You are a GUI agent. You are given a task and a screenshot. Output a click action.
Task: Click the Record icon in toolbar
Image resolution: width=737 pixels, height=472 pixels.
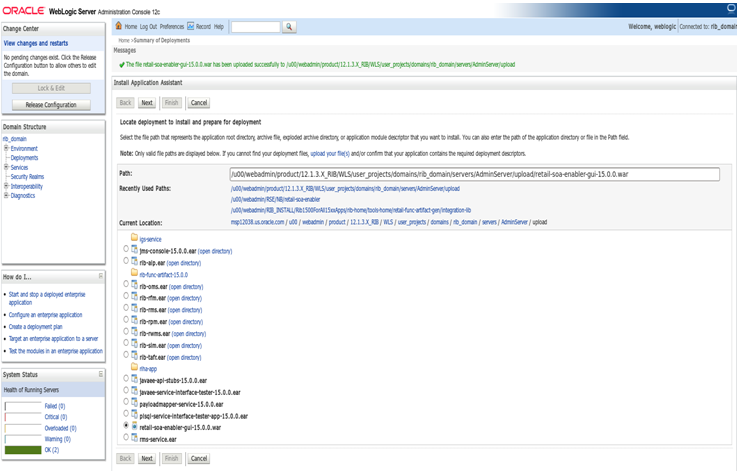(x=190, y=26)
